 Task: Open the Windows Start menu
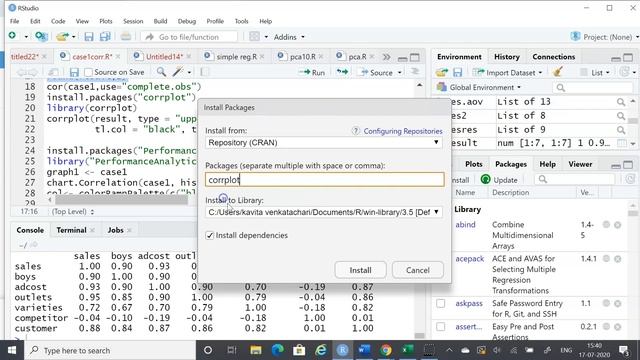[x=11, y=350]
